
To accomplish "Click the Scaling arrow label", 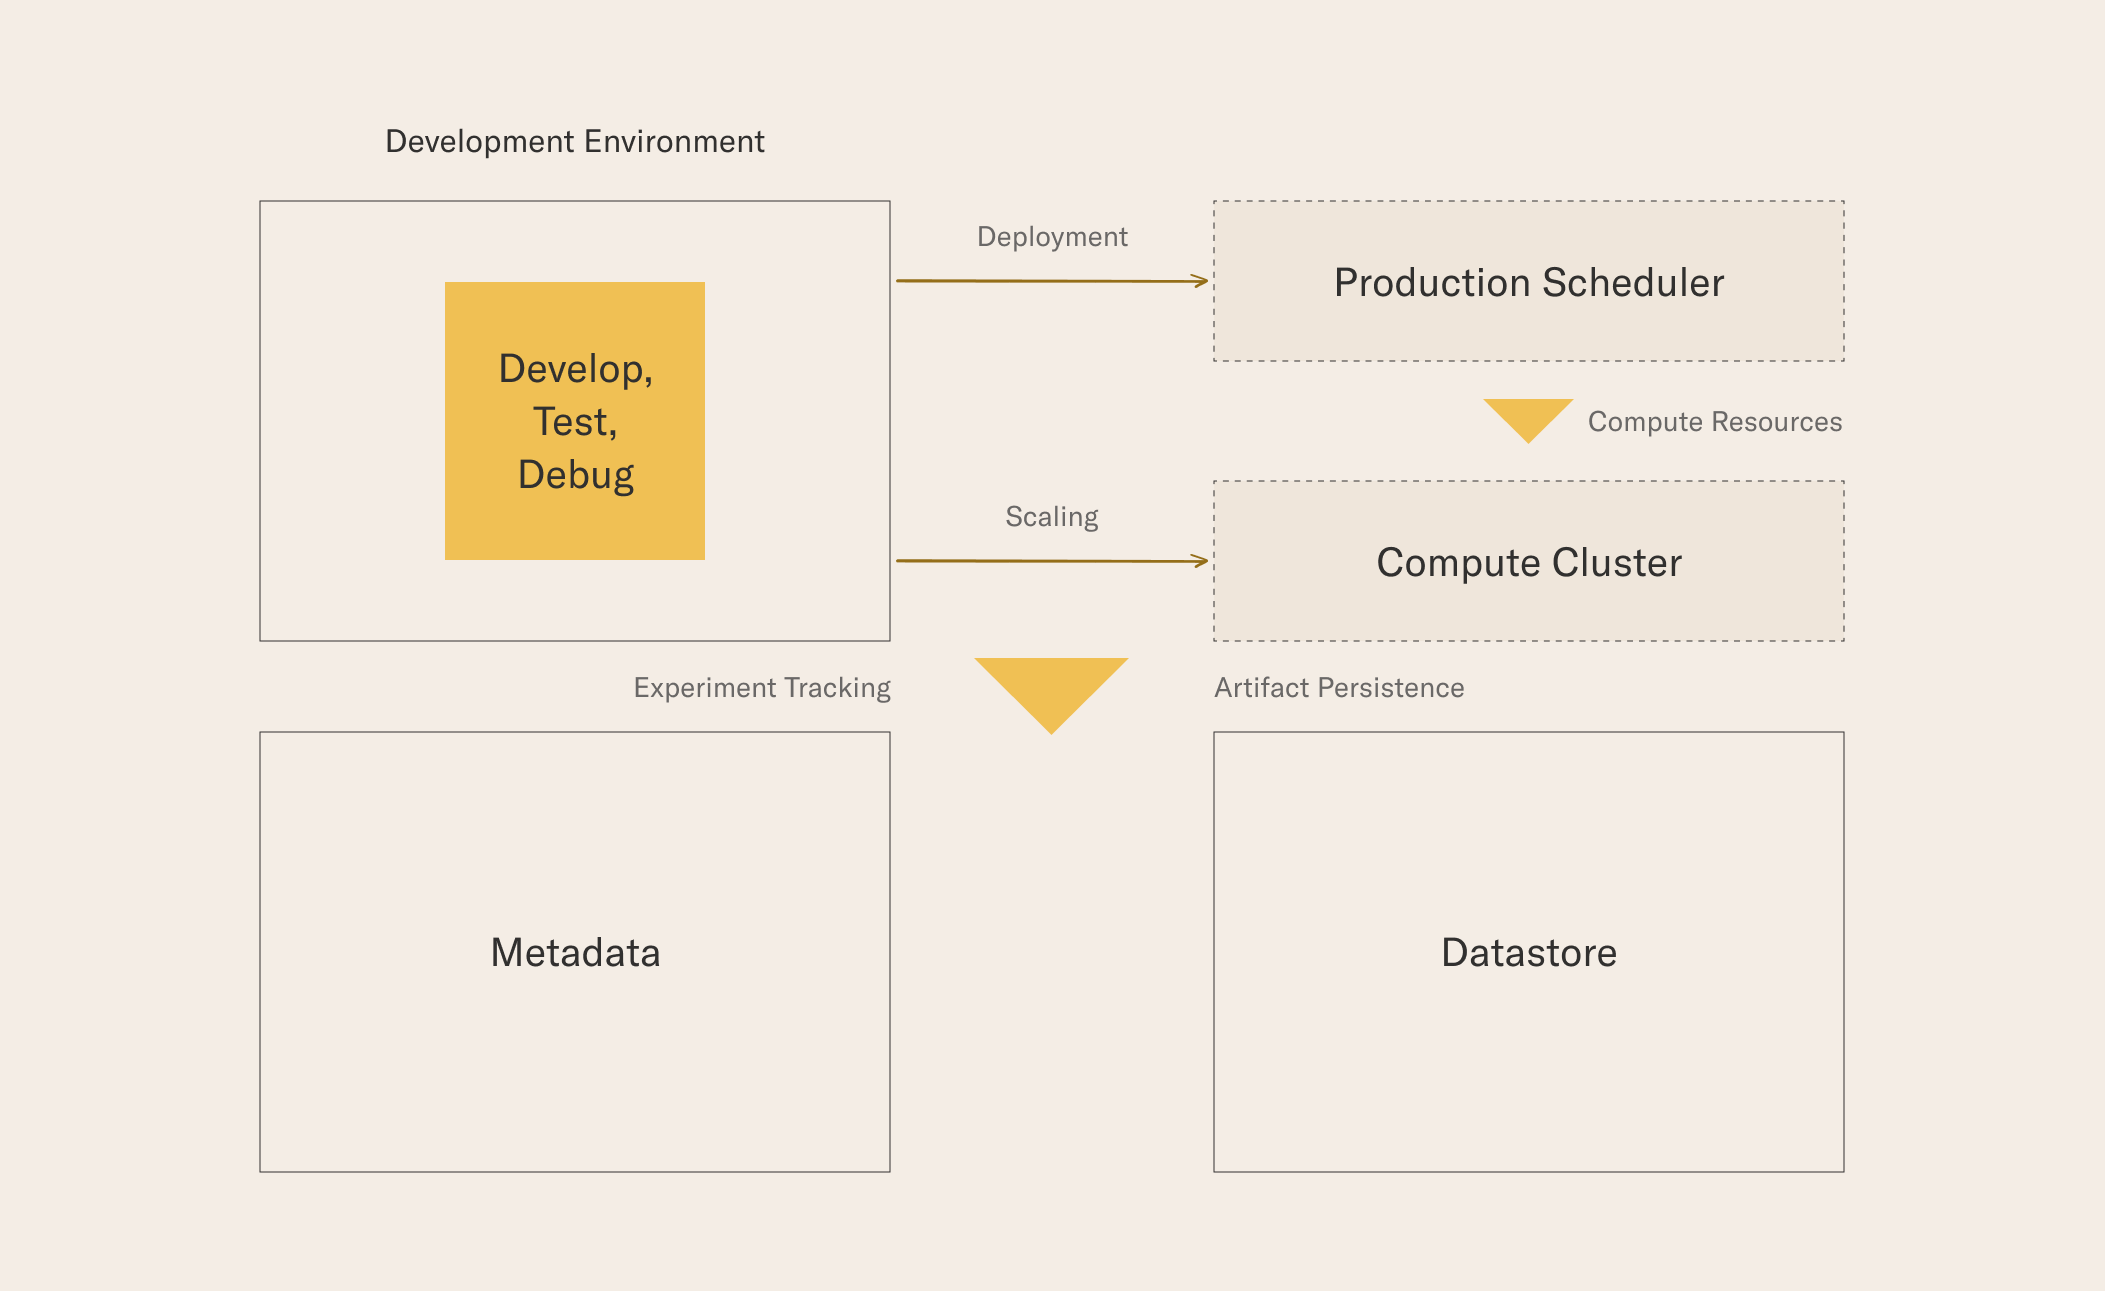I will (1052, 517).
